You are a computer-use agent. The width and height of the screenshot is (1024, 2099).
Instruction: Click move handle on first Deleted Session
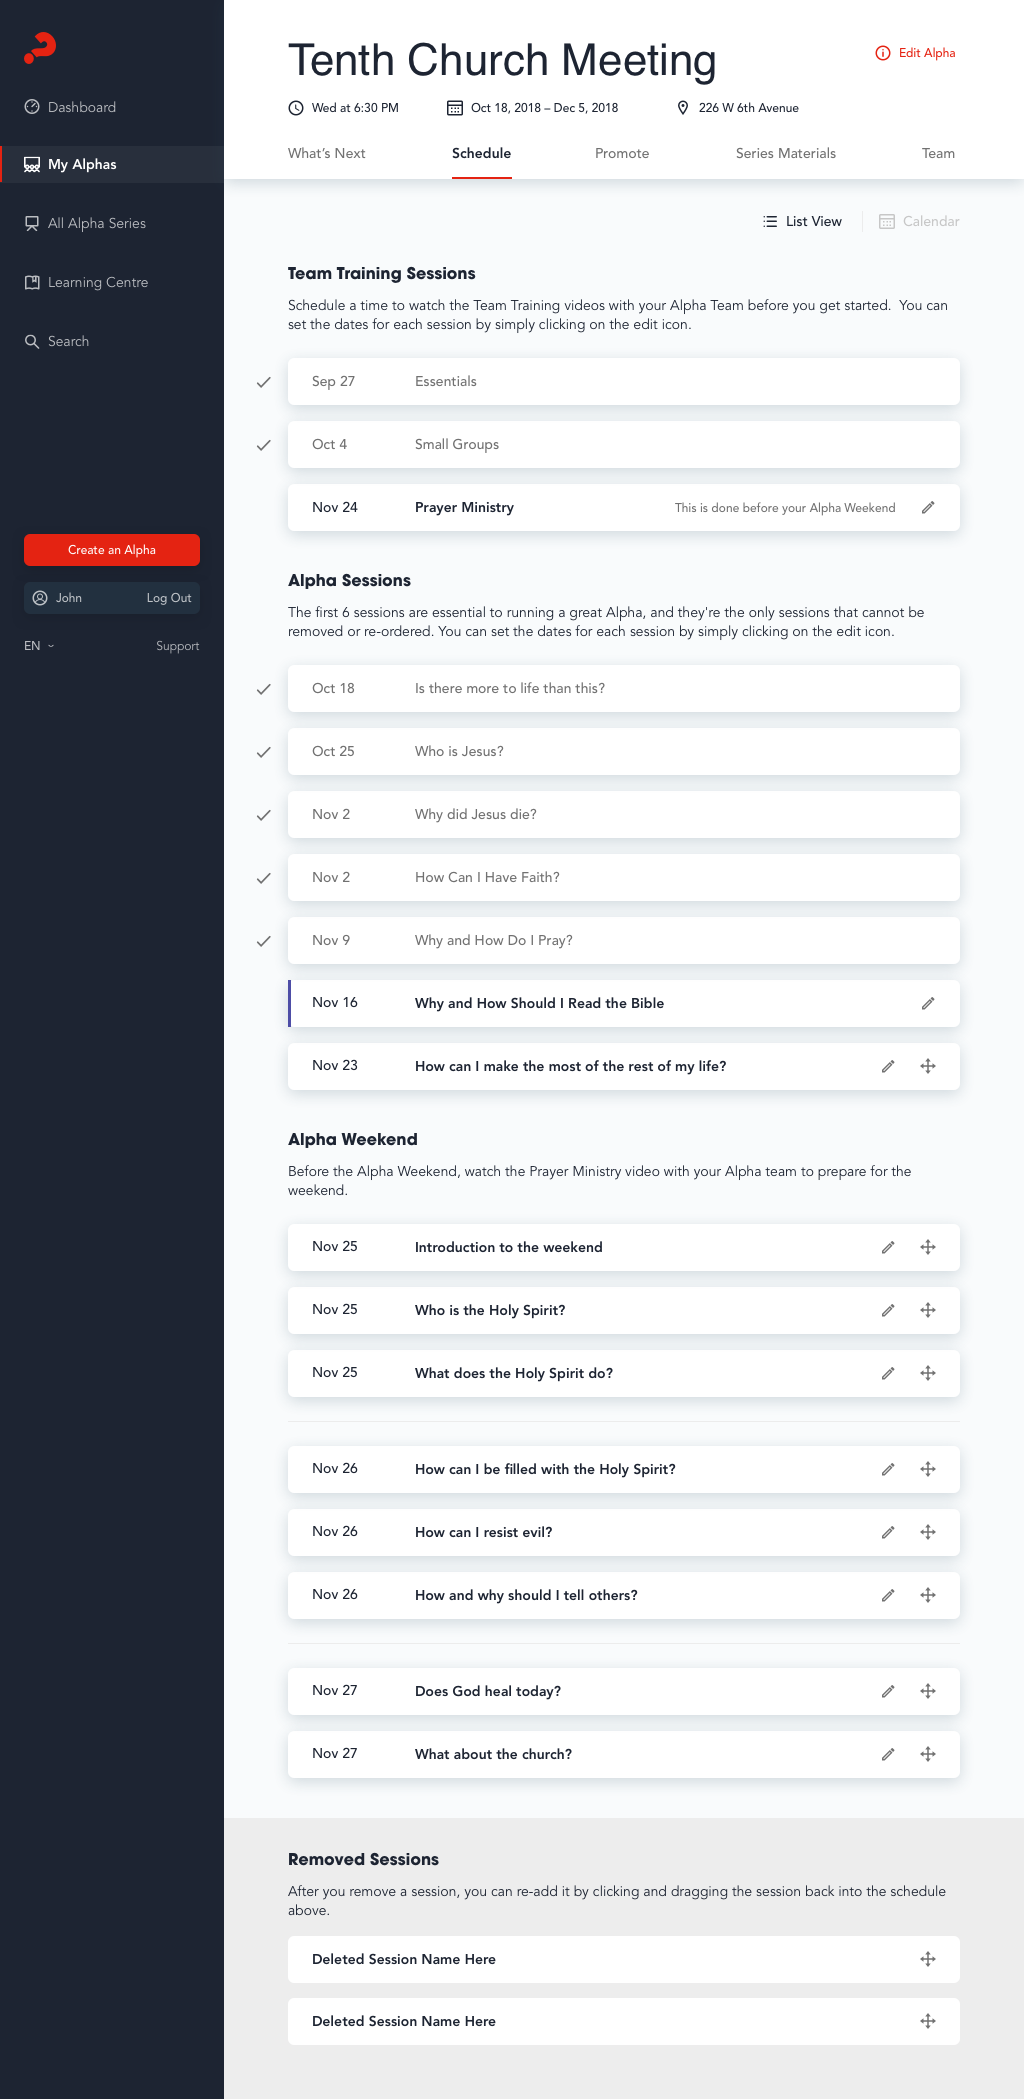click(928, 1960)
